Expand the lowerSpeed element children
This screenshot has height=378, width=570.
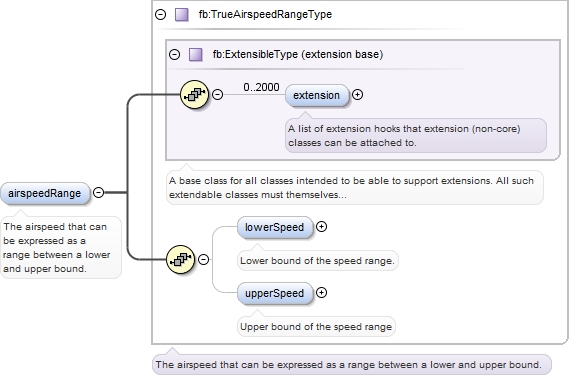click(x=321, y=226)
